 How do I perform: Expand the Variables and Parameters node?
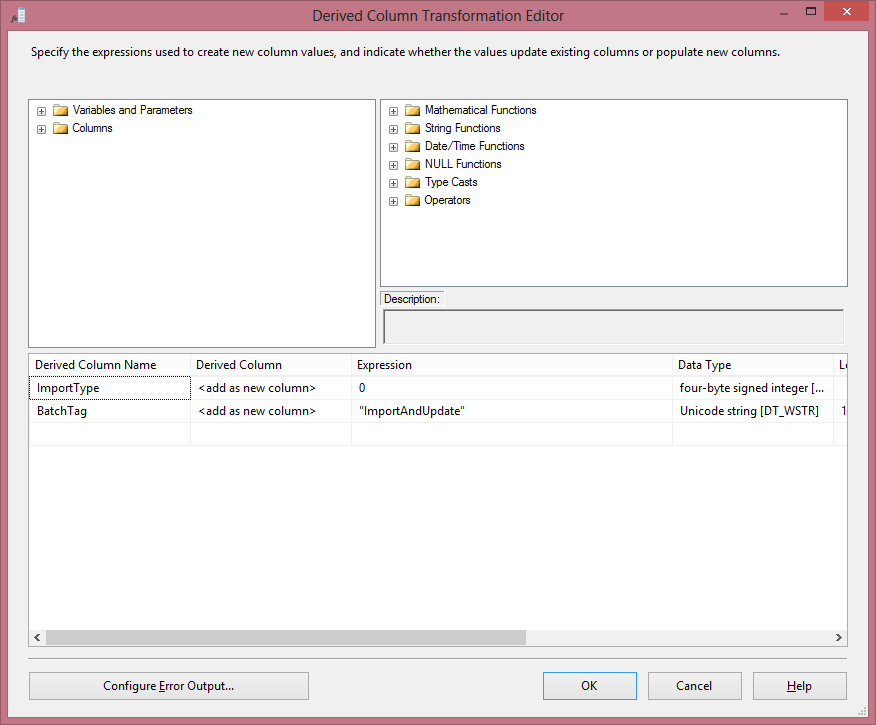pos(41,111)
